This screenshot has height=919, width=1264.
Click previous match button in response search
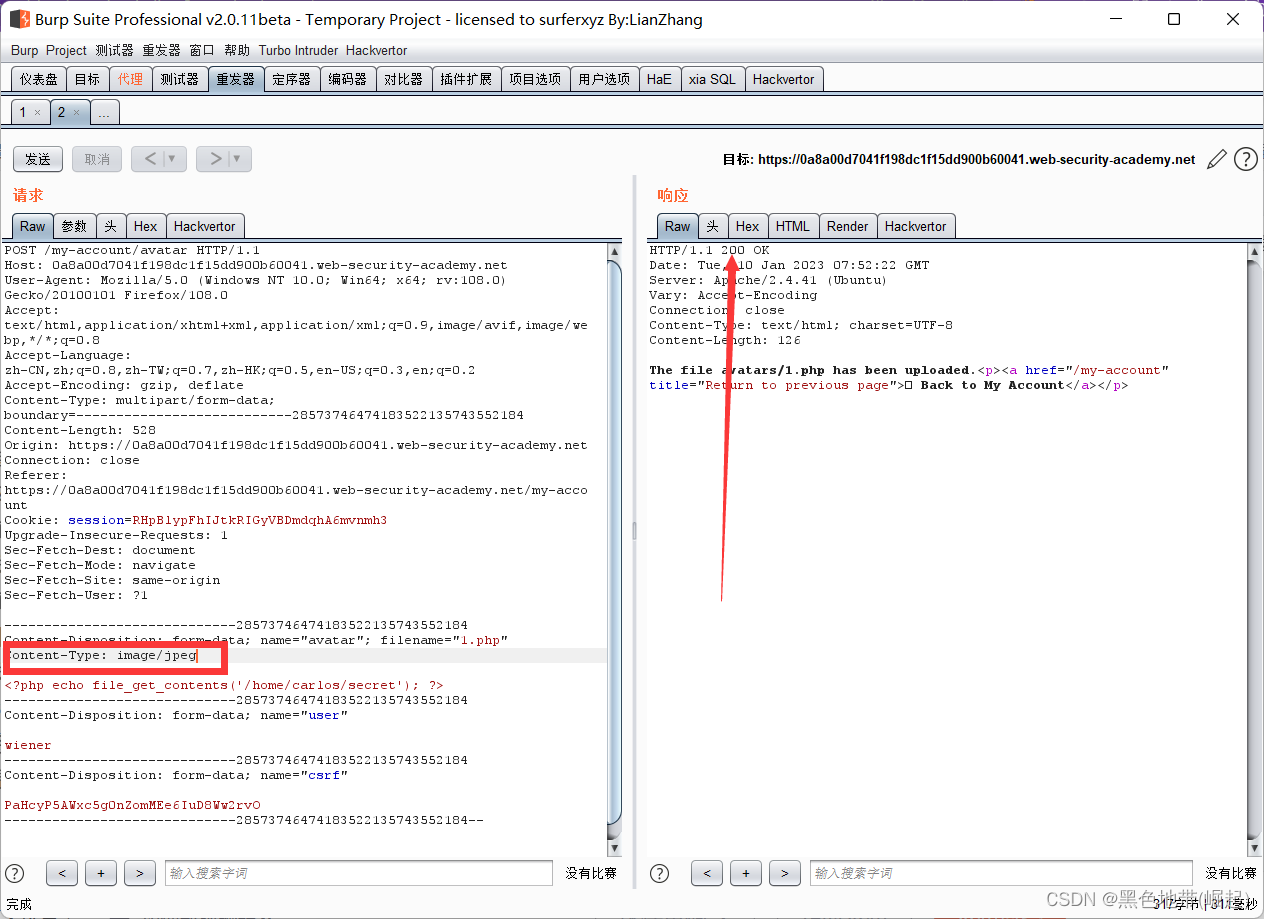tap(707, 873)
